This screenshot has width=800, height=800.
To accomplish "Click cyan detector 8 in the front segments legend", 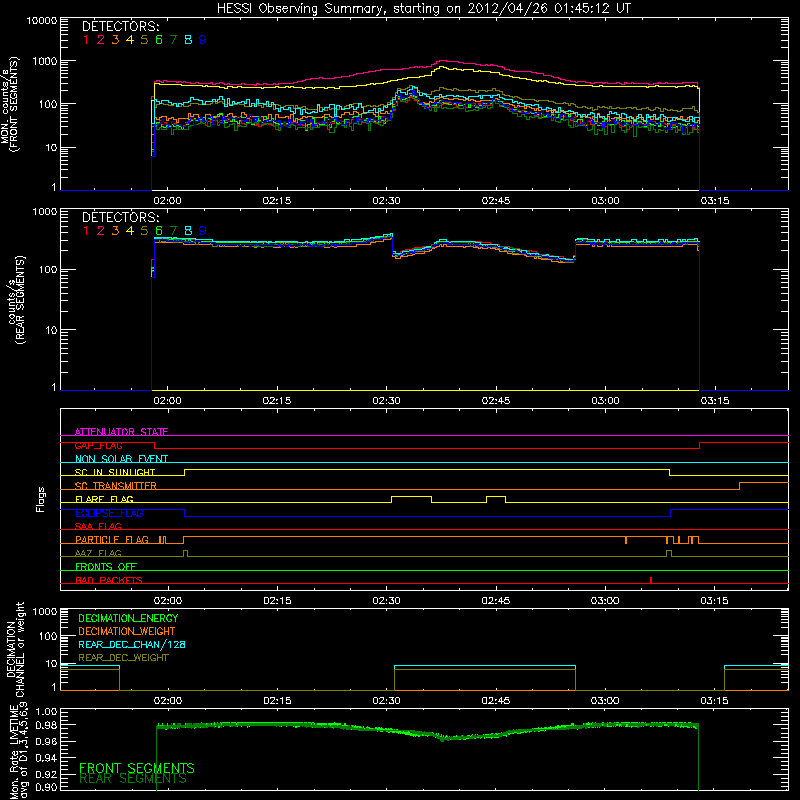I will coord(188,40).
